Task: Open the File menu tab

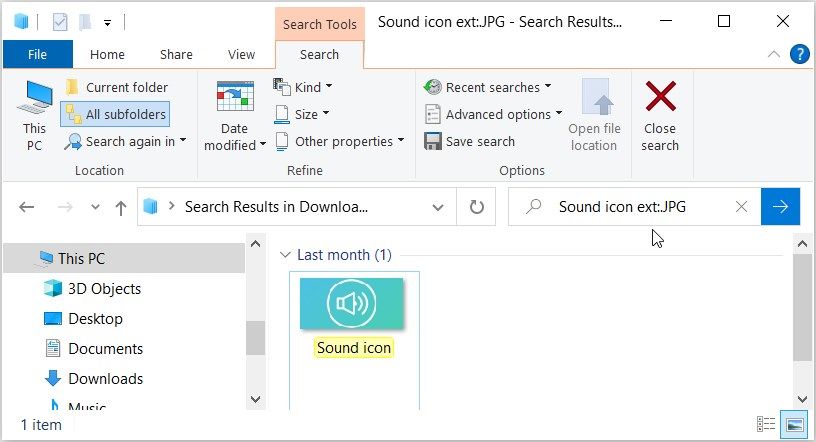Action: click(37, 55)
